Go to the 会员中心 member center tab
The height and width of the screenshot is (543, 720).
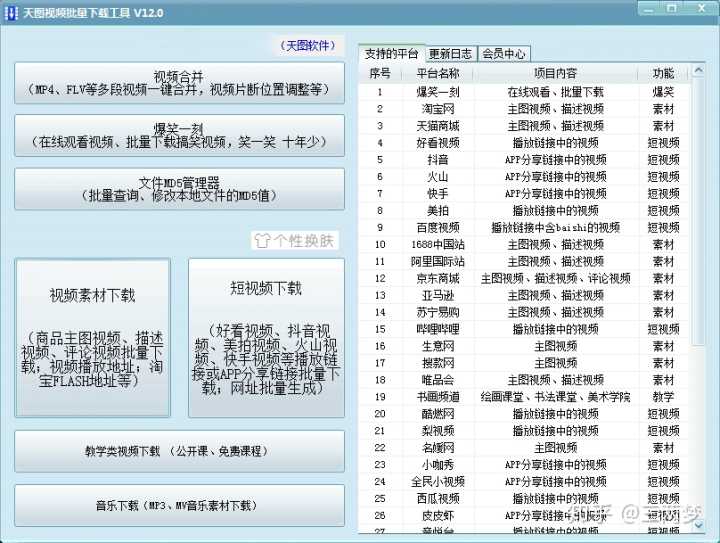504,54
